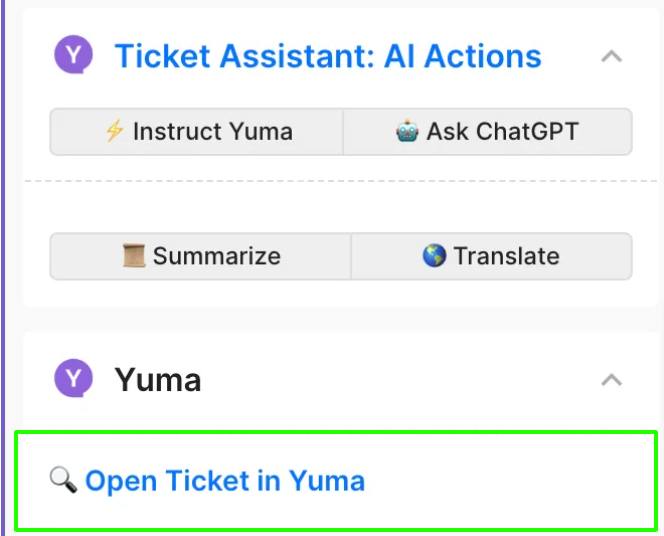
Task: Click the gray gap between the two cards
Action: [341, 319]
